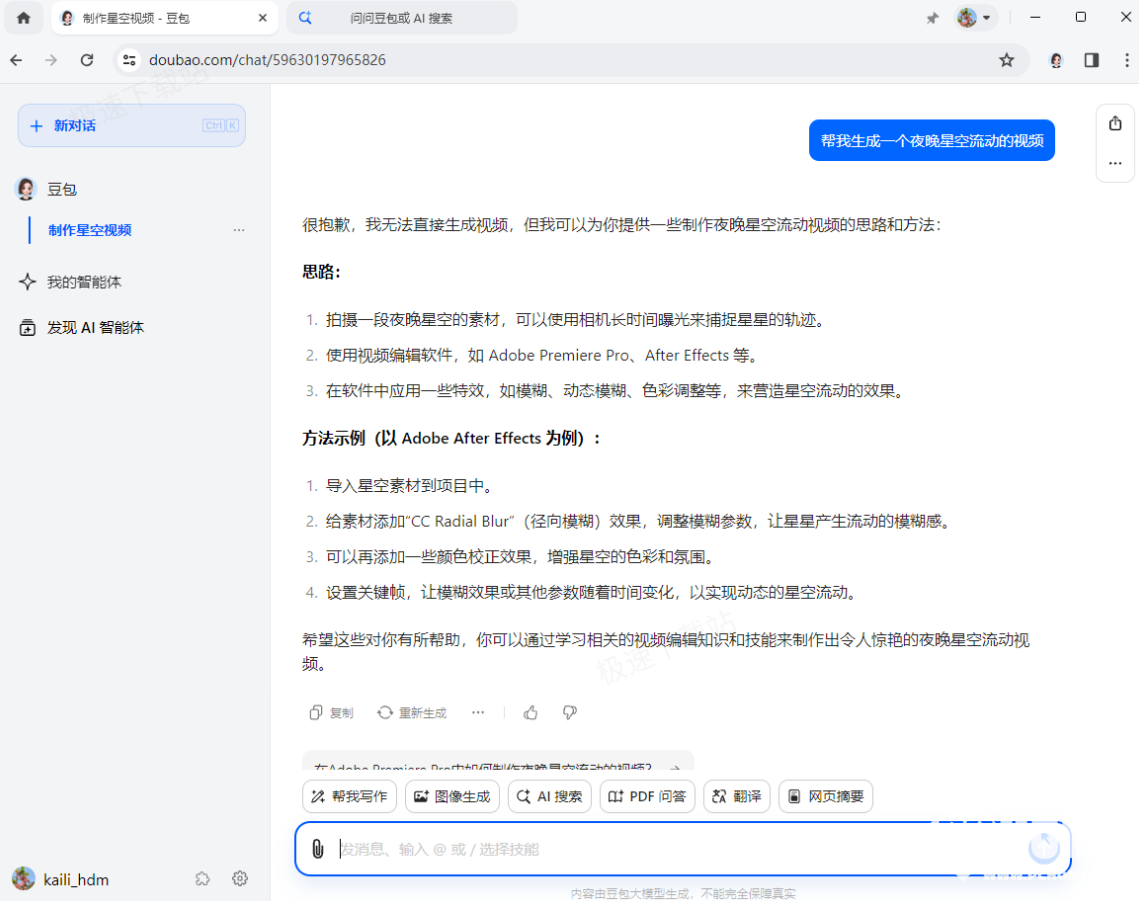1139x901 pixels.
Task: Click the thumbs up icon
Action: pos(531,713)
